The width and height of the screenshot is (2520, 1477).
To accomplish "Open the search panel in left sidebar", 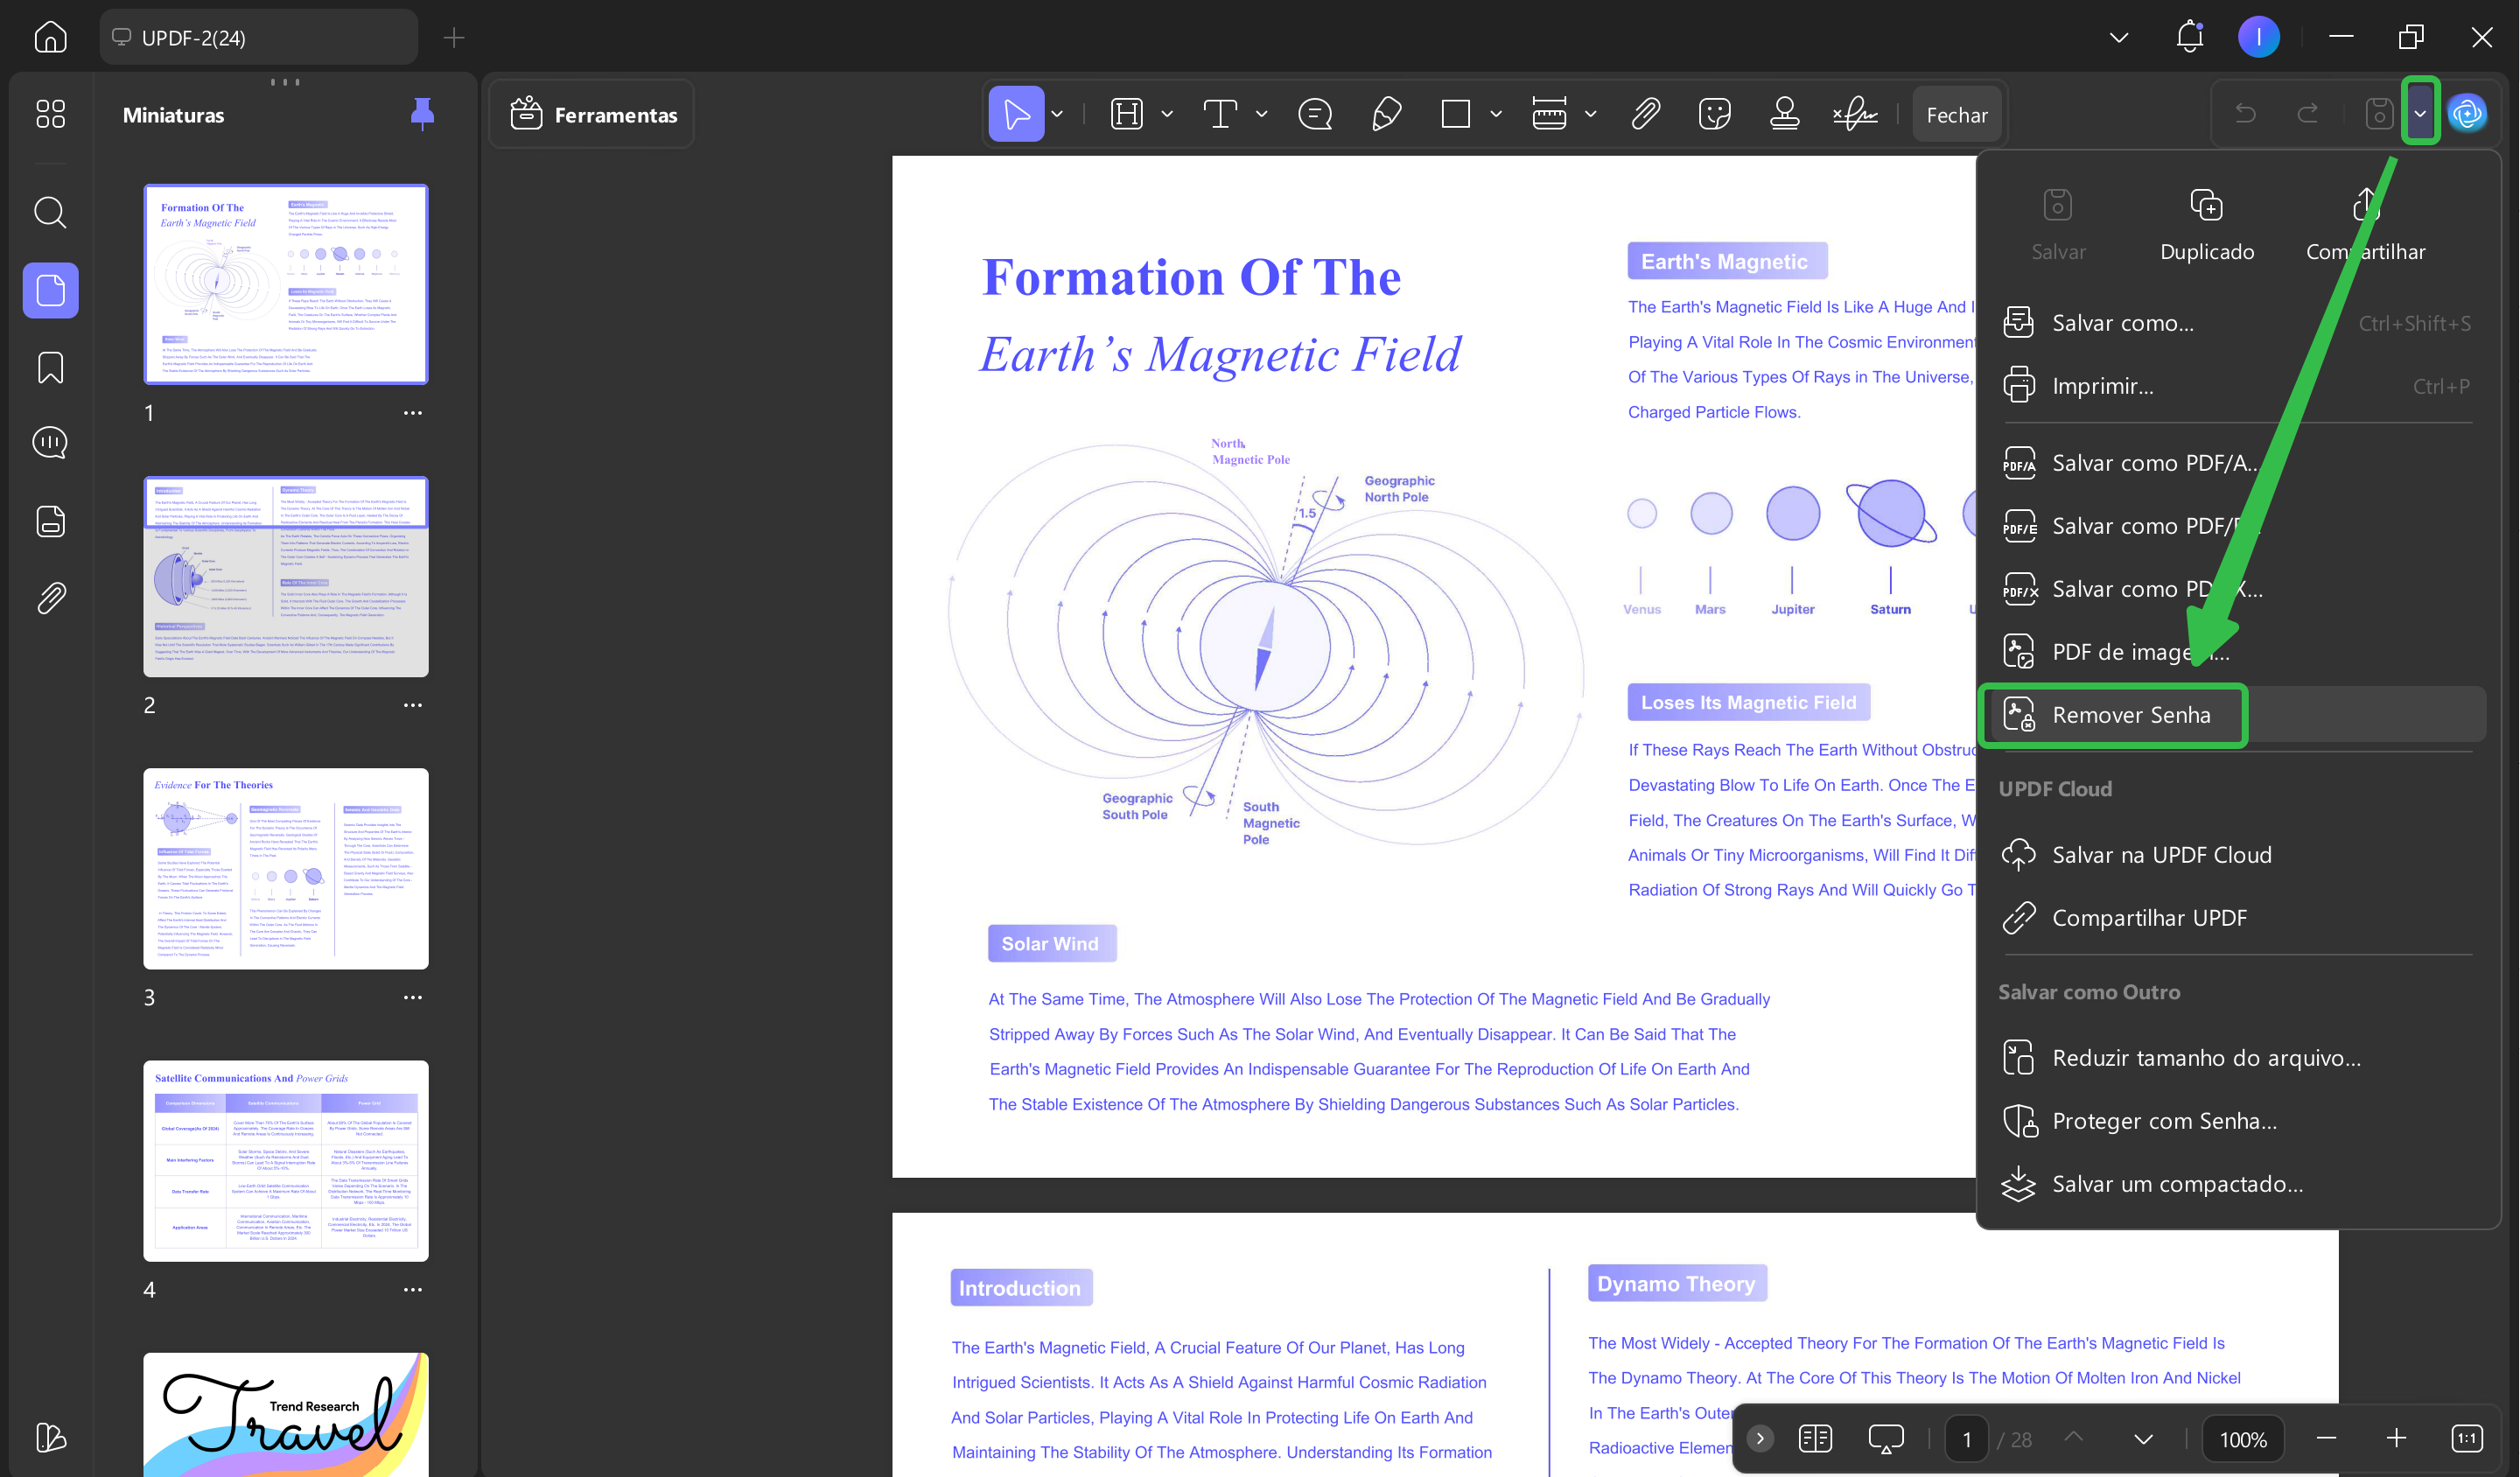I will [x=50, y=212].
